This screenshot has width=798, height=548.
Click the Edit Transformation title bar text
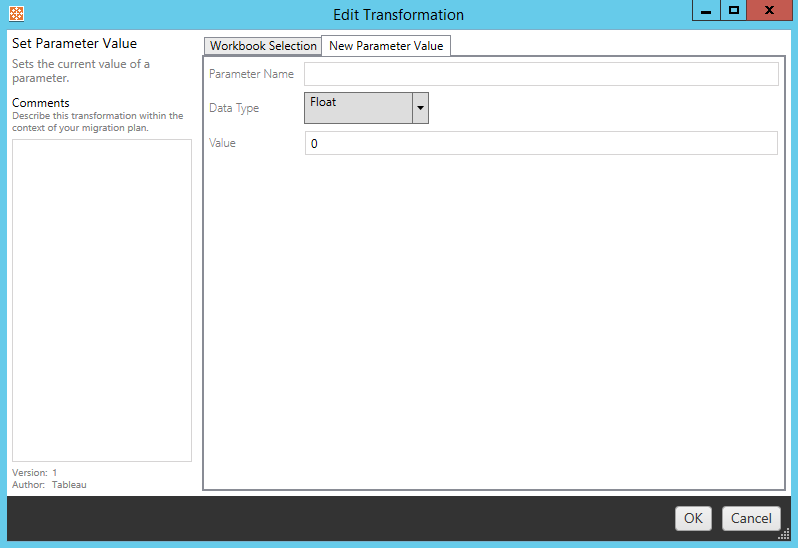point(399,15)
